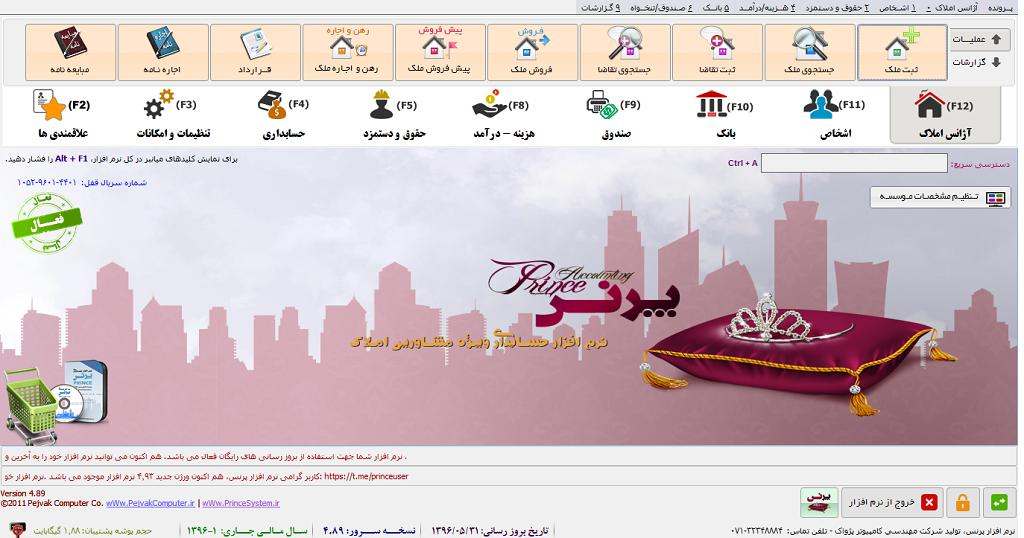1024x538 pixels.
Task: Select the فروش ملک (property sale) icon
Action: tap(533, 52)
